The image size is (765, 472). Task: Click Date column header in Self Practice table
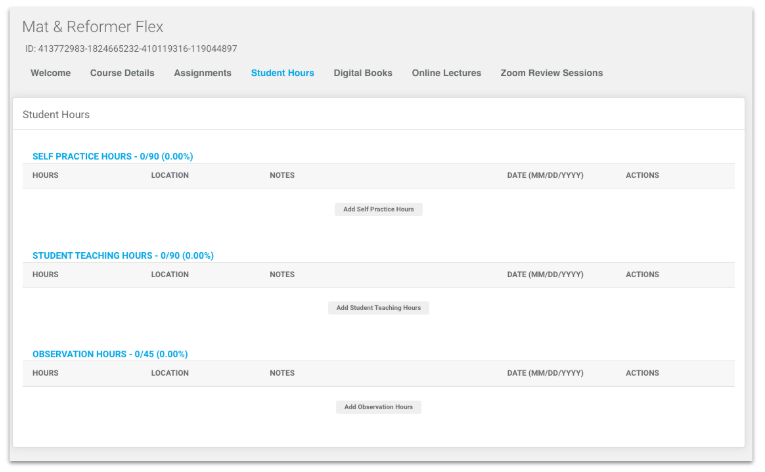(545, 175)
